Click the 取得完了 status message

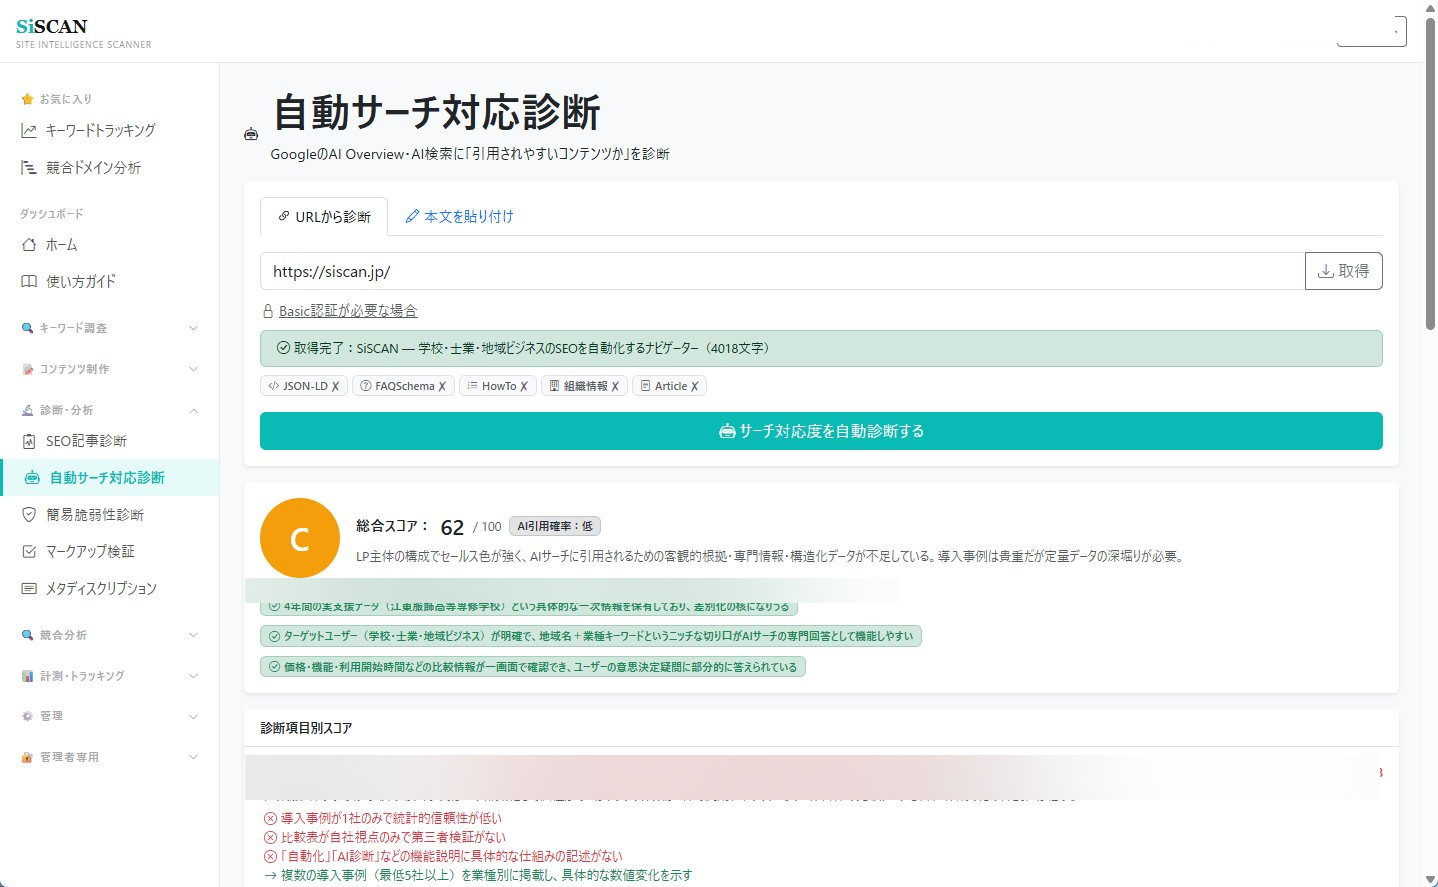coord(821,348)
